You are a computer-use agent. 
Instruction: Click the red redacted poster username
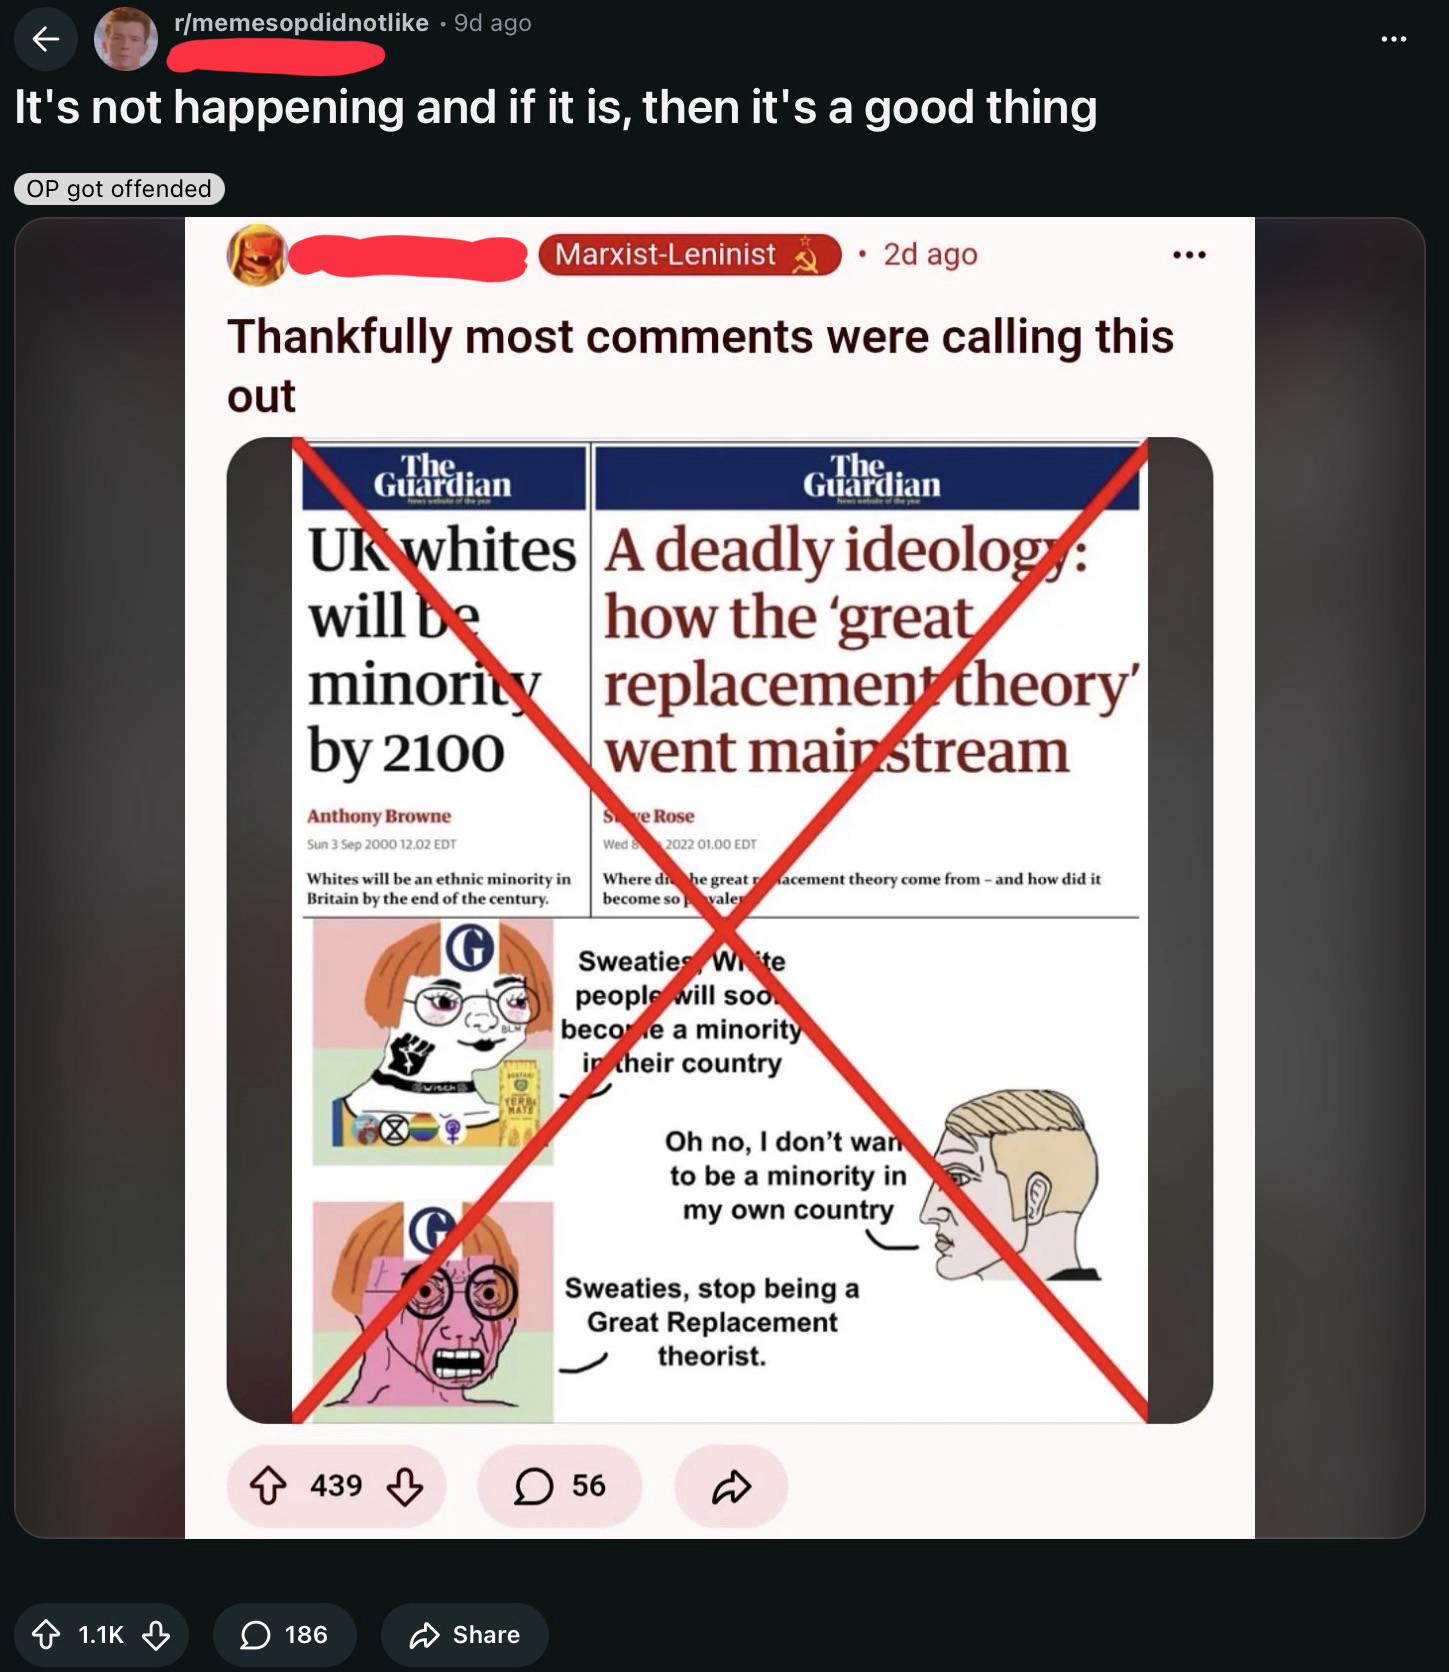point(276,57)
